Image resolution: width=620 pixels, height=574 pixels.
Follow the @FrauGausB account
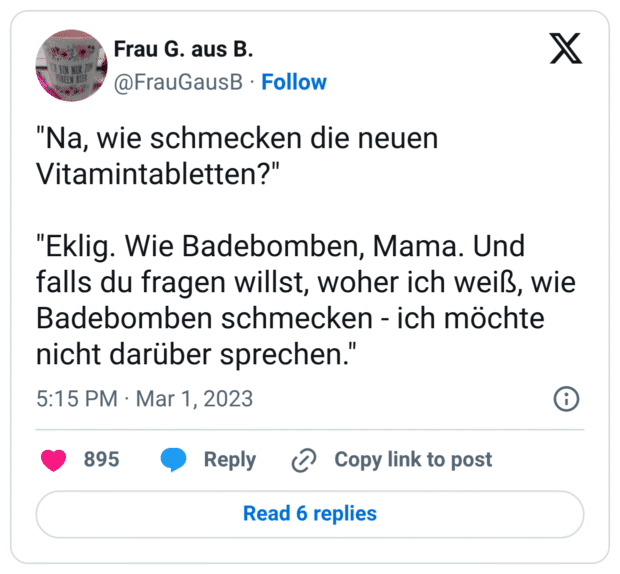click(294, 82)
